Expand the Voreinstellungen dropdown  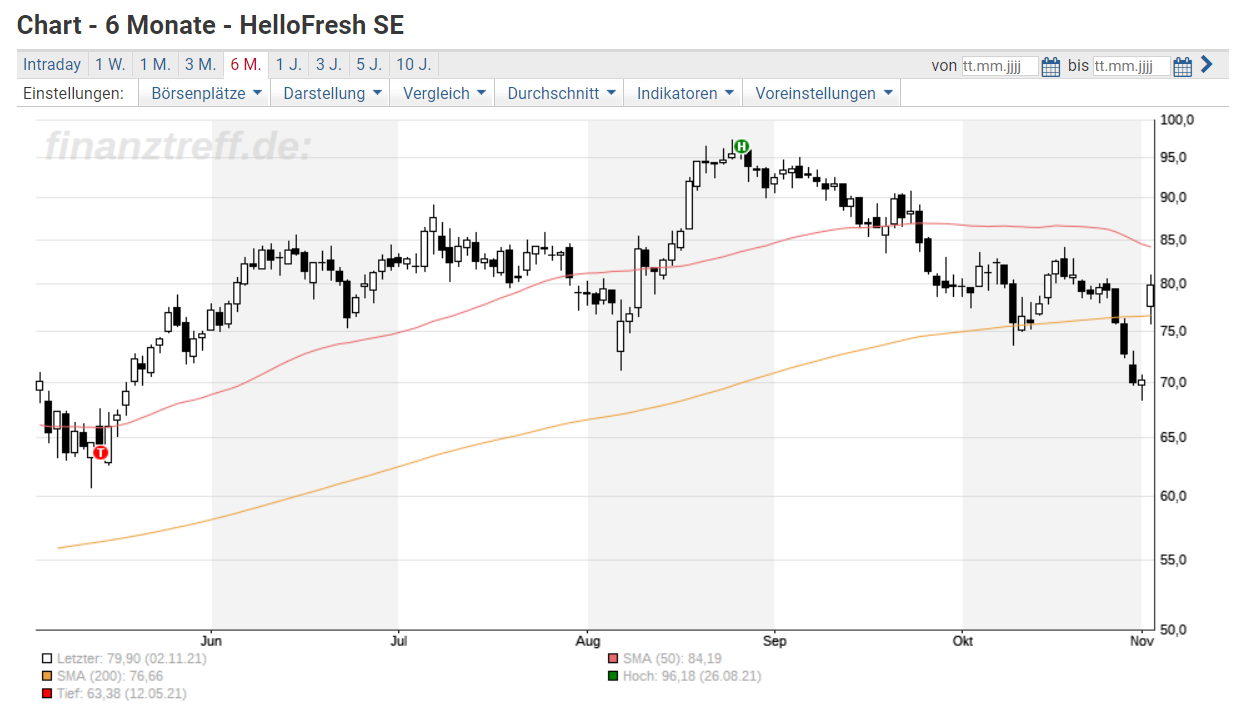pos(823,93)
